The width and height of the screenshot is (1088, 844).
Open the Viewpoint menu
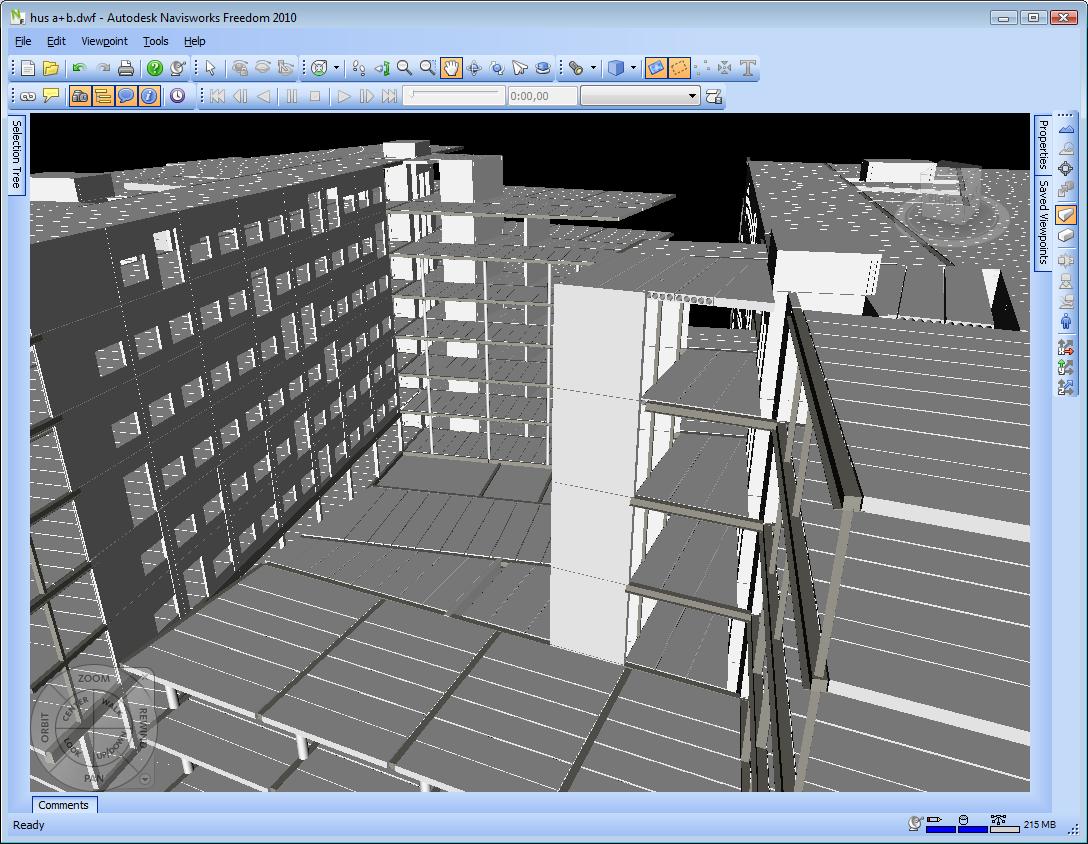[x=104, y=41]
